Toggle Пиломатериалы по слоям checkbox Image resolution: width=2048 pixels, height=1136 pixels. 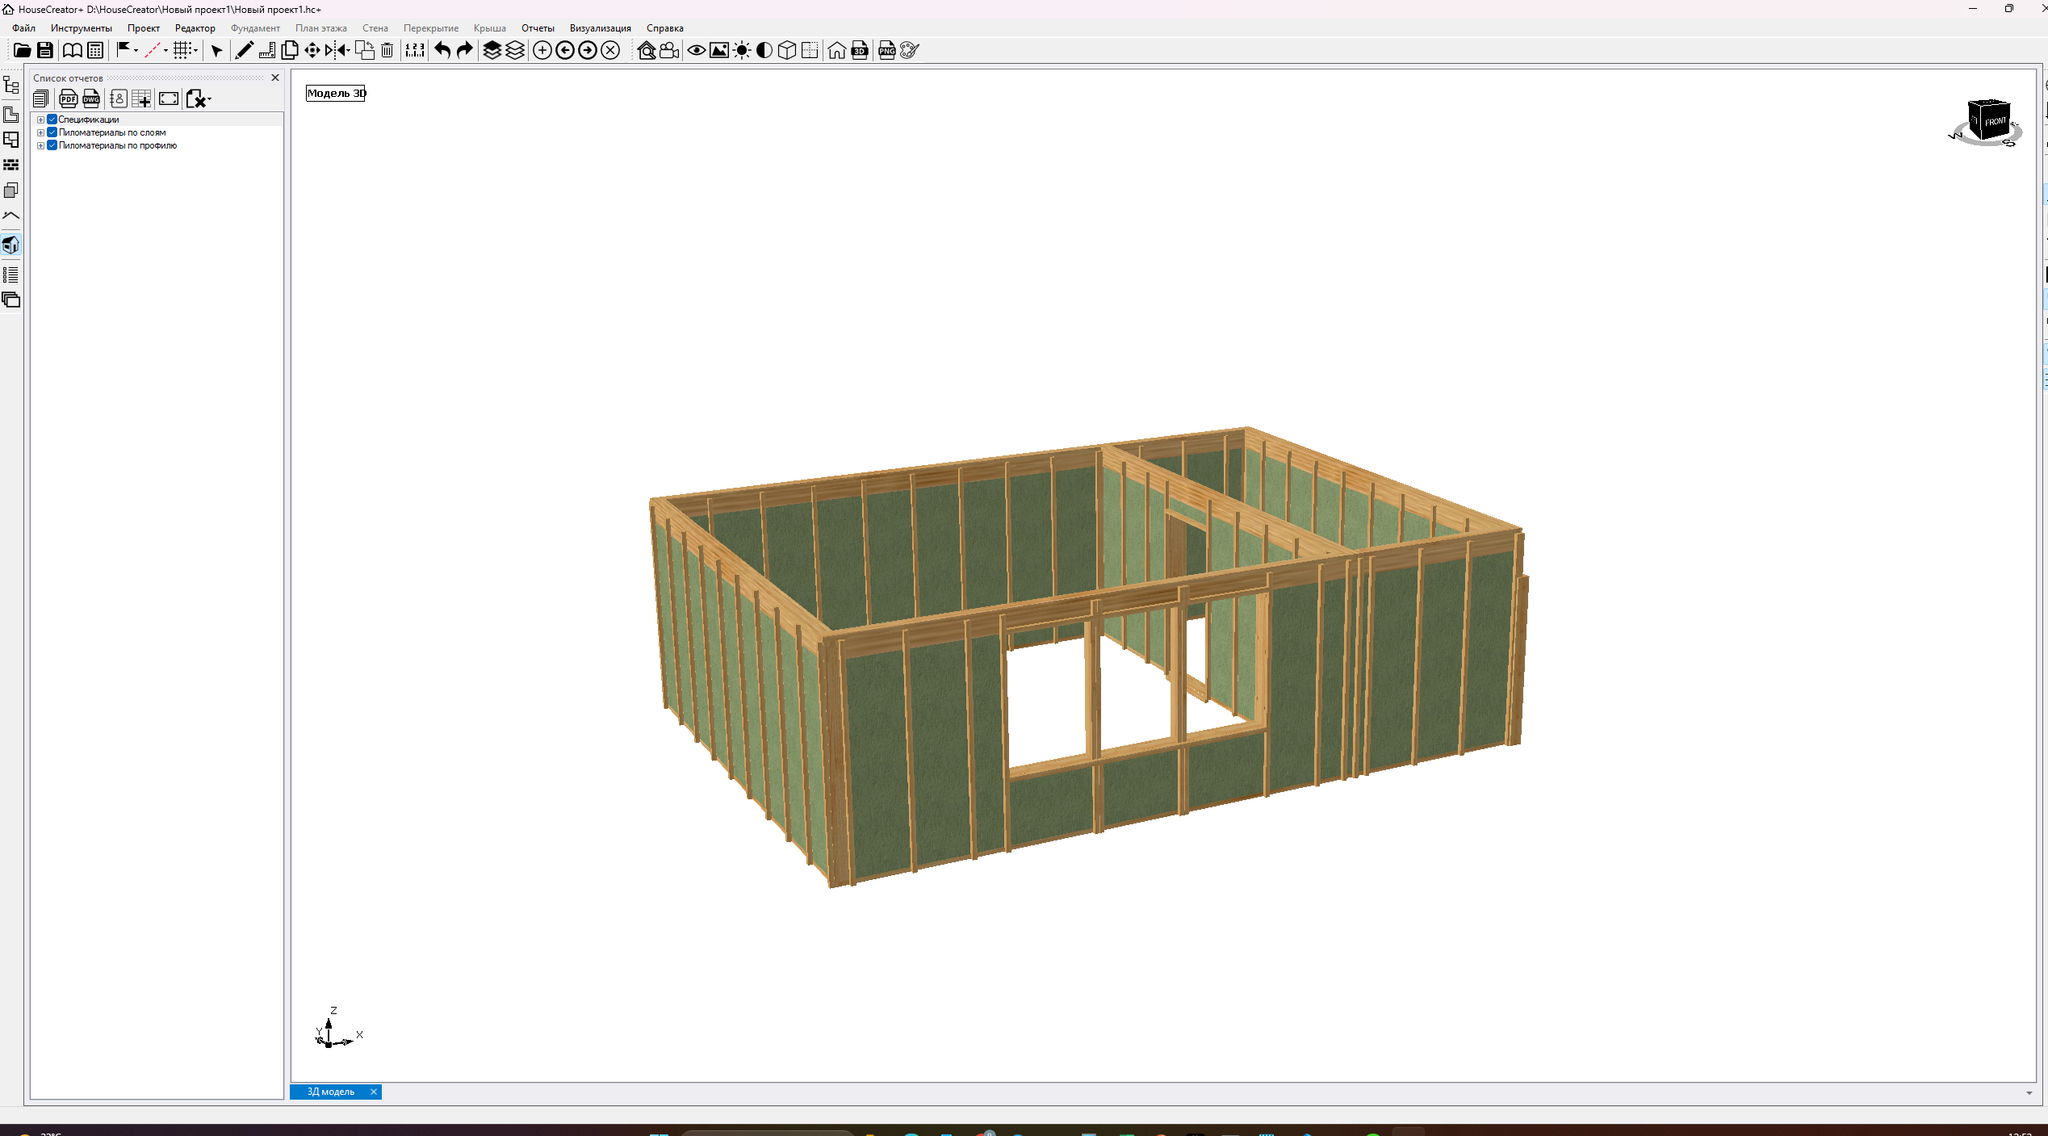tap(52, 132)
